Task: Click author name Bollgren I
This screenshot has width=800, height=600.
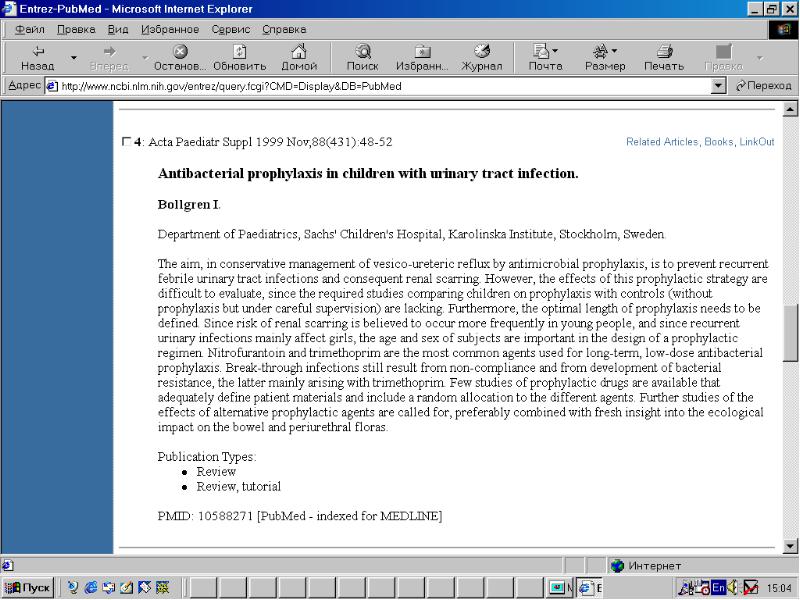Action: 188,204
